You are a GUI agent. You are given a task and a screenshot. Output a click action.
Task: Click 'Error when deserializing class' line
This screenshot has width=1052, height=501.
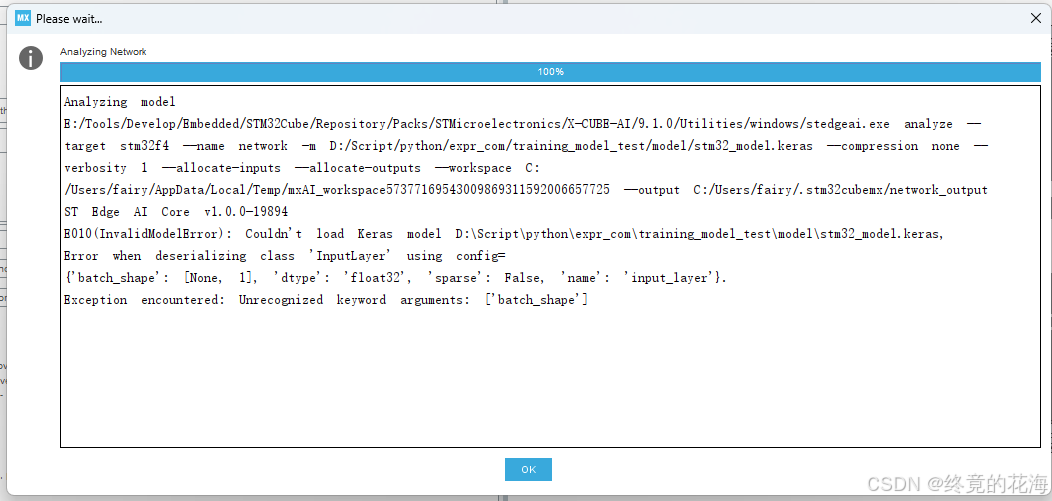click(x=284, y=256)
